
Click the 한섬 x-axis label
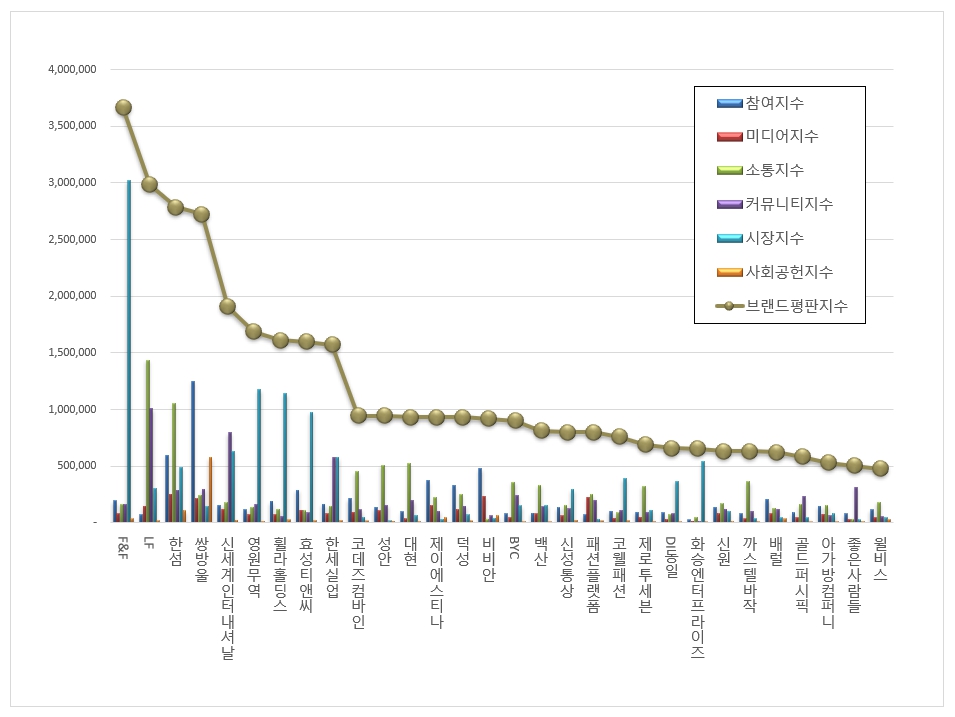(175, 551)
